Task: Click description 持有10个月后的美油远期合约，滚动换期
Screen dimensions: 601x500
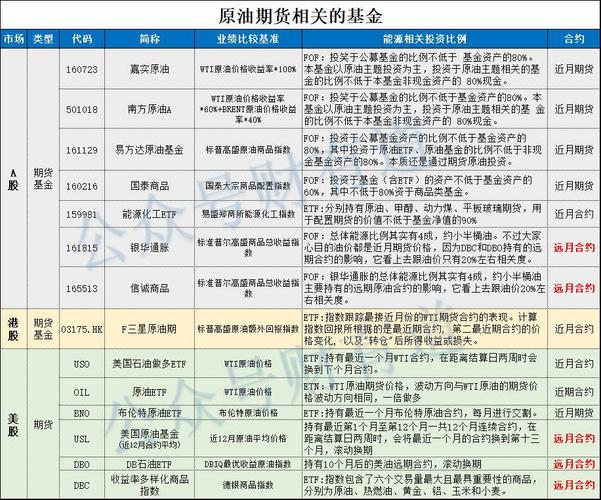Action: (392, 464)
